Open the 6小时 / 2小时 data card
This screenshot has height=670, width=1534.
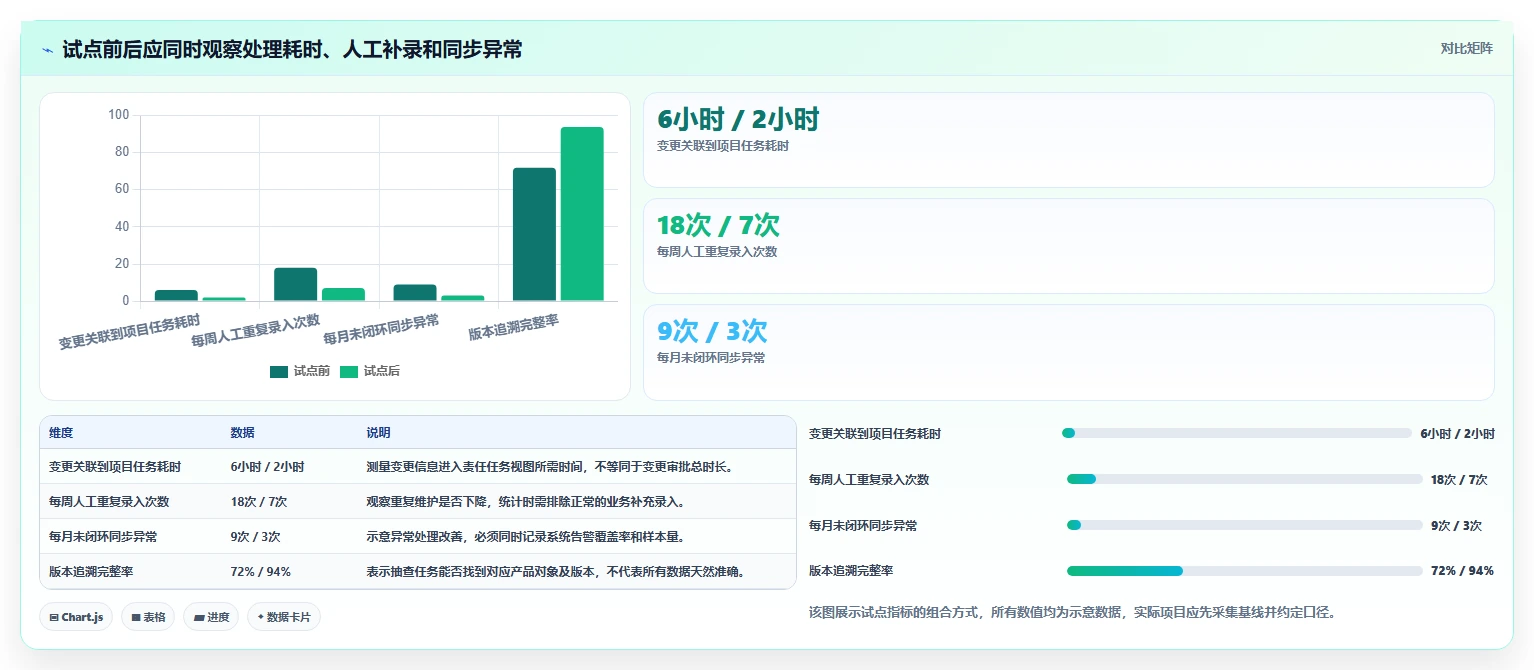click(x=1068, y=140)
